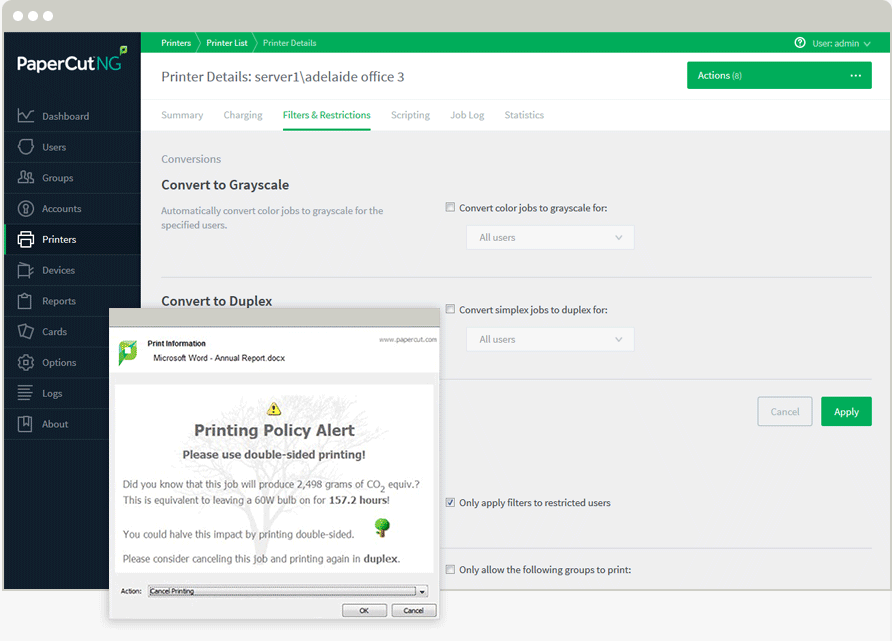Click the 'Convert to Duplex' heading

pos(217,301)
